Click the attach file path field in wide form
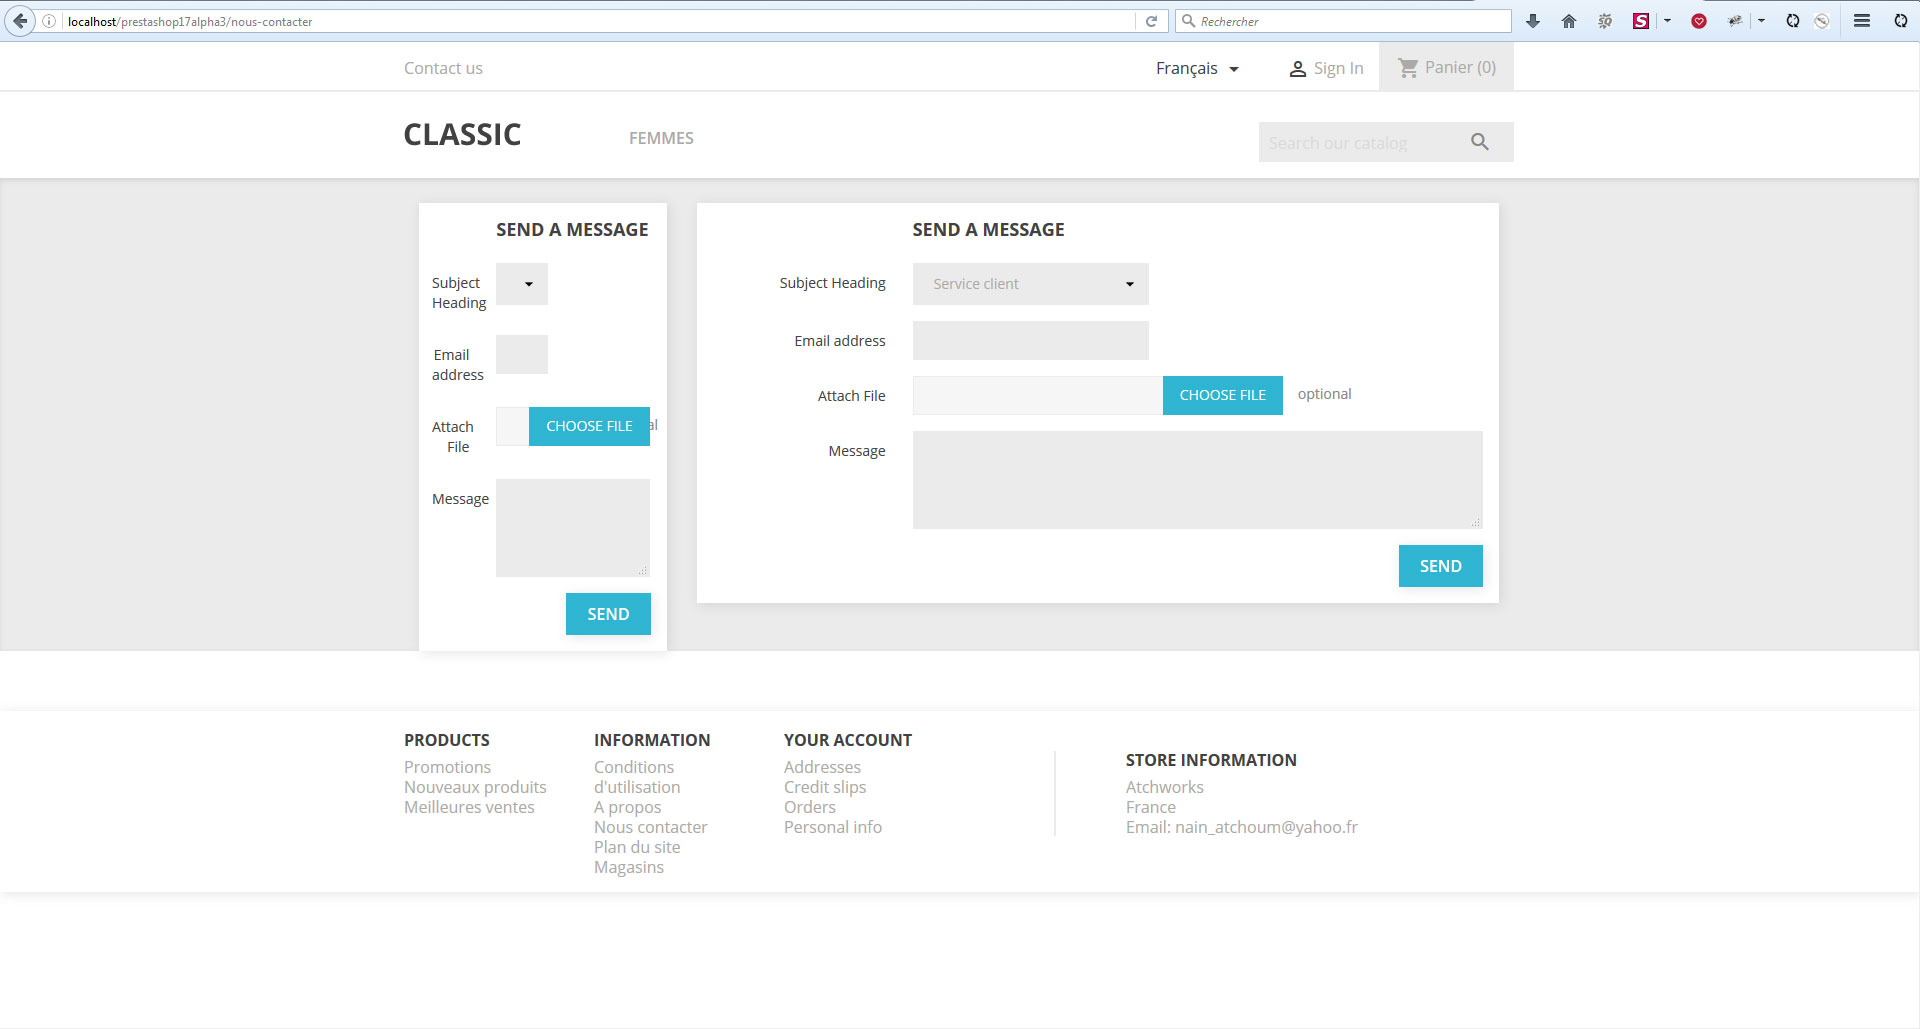The width and height of the screenshot is (1920, 1029). 1038,396
